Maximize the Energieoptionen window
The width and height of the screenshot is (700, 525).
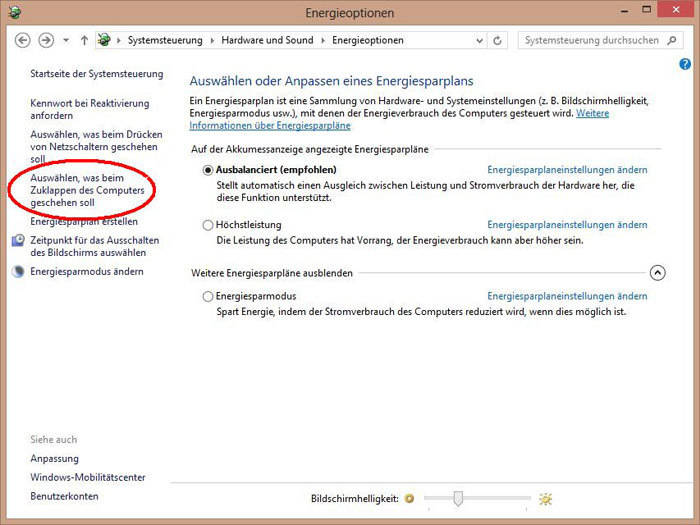pyautogui.click(x=646, y=9)
